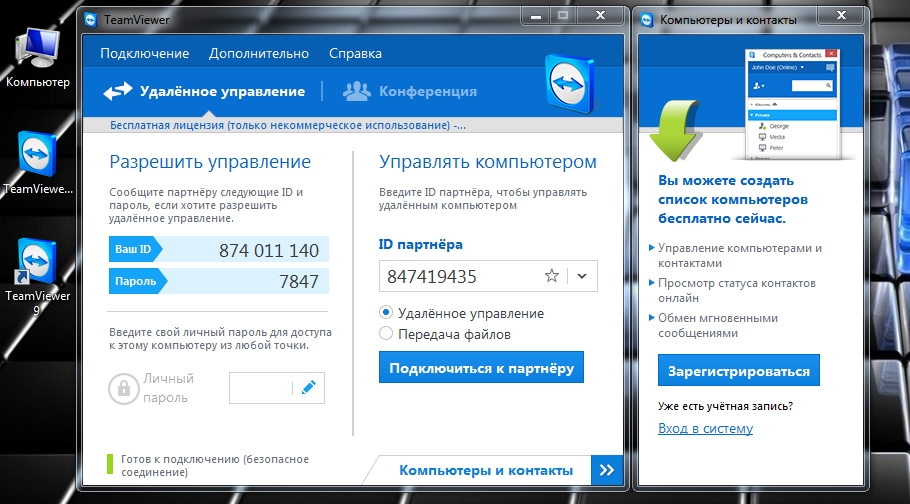910x504 pixels.
Task: Click the Управлять компьютером heading
Action: tap(488, 161)
